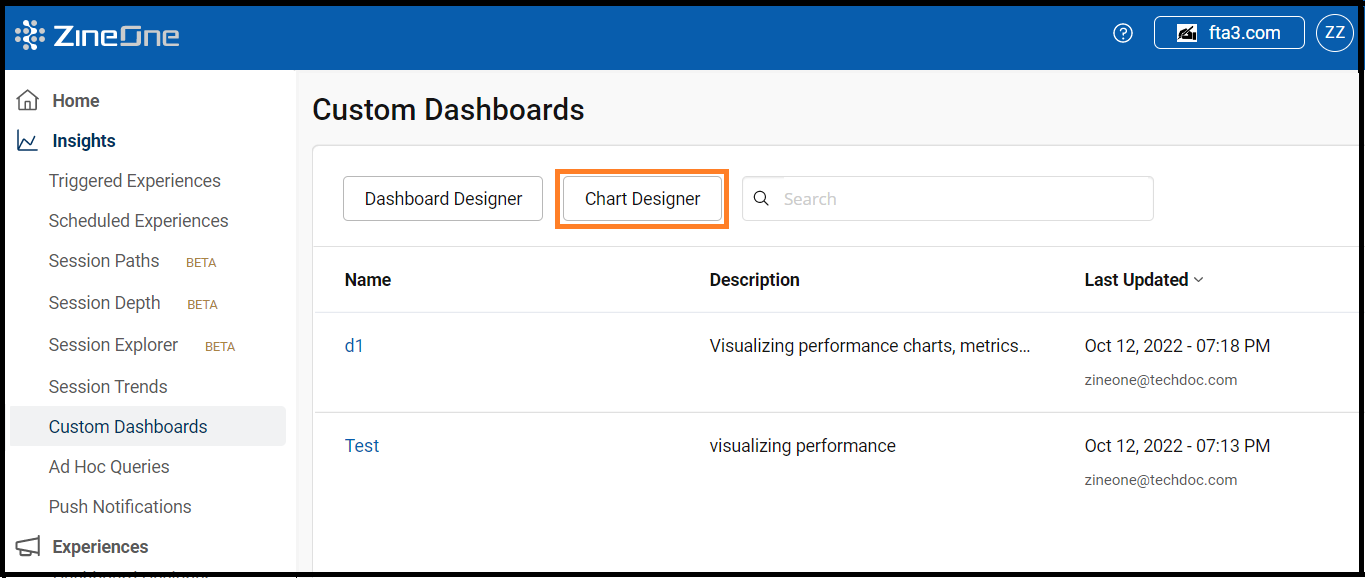This screenshot has height=578, width=1365.
Task: Sort table by the Name column
Action: pyautogui.click(x=367, y=280)
